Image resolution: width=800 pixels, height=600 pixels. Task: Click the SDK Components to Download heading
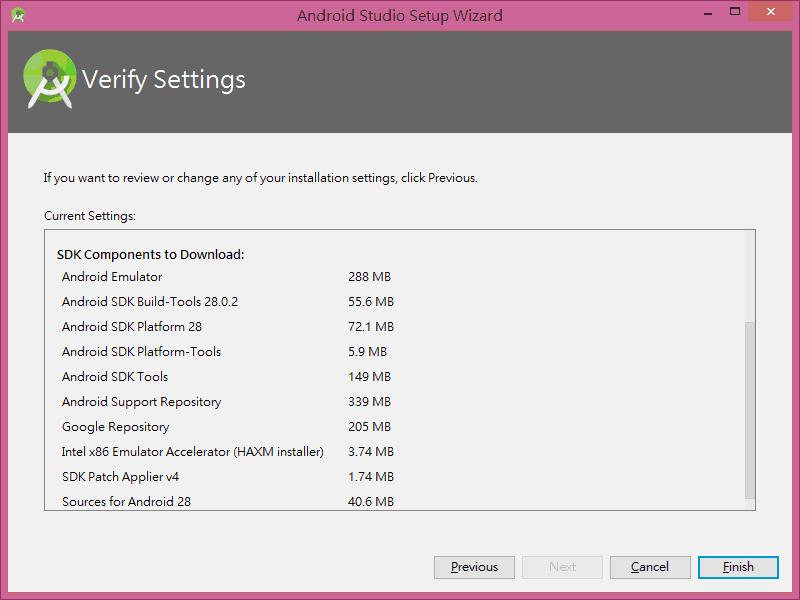151,255
